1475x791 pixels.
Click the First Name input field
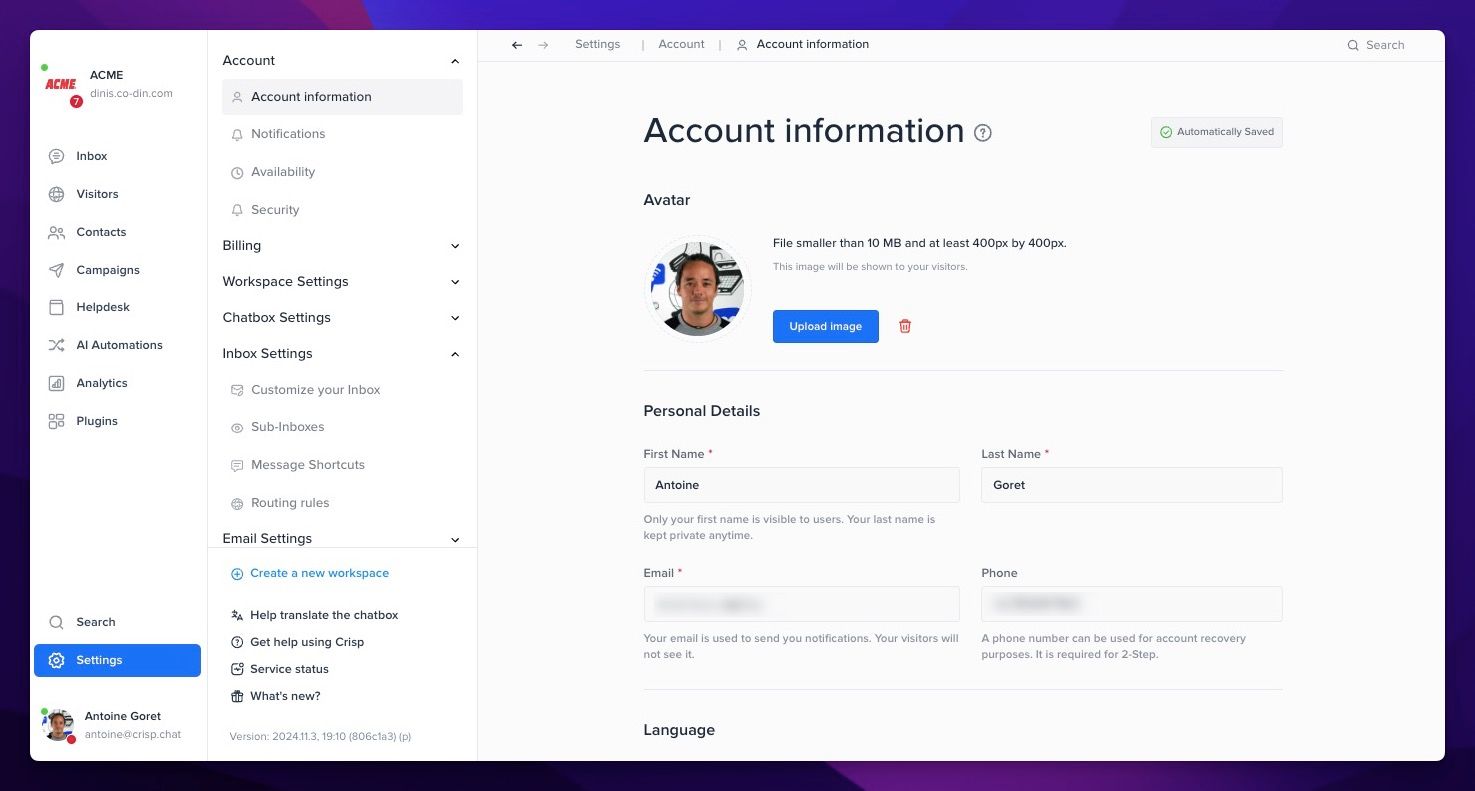[x=801, y=485]
